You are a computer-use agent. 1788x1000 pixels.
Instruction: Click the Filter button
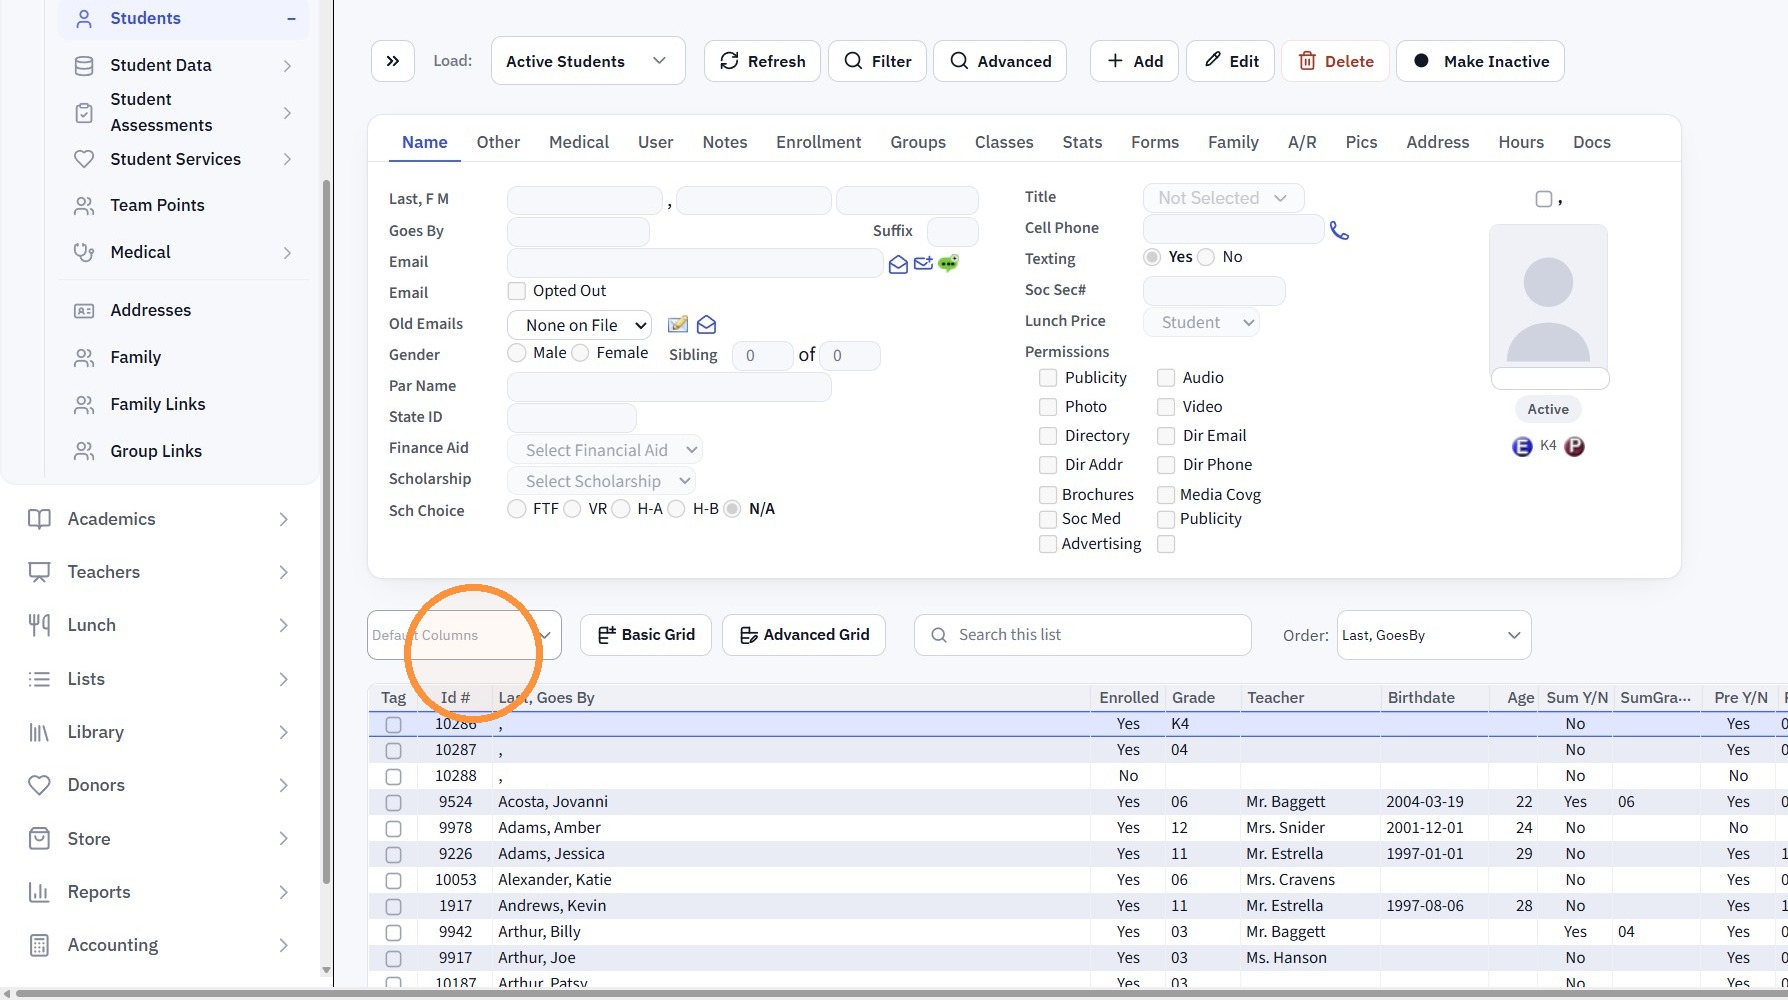[x=877, y=61]
